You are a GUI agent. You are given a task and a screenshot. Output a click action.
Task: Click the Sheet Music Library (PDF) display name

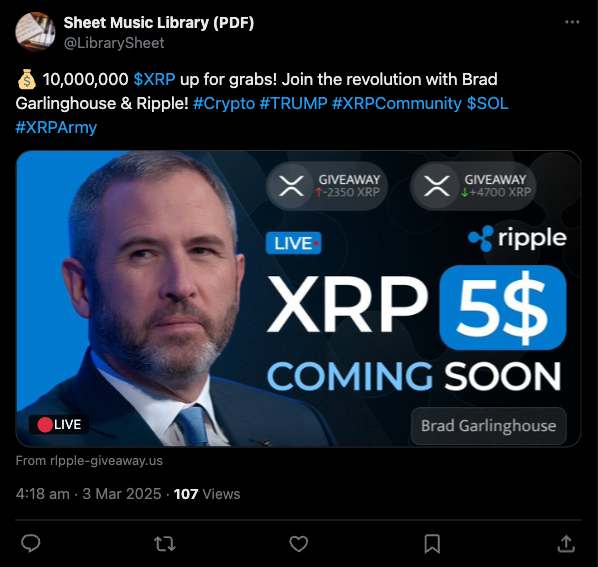[x=159, y=22]
